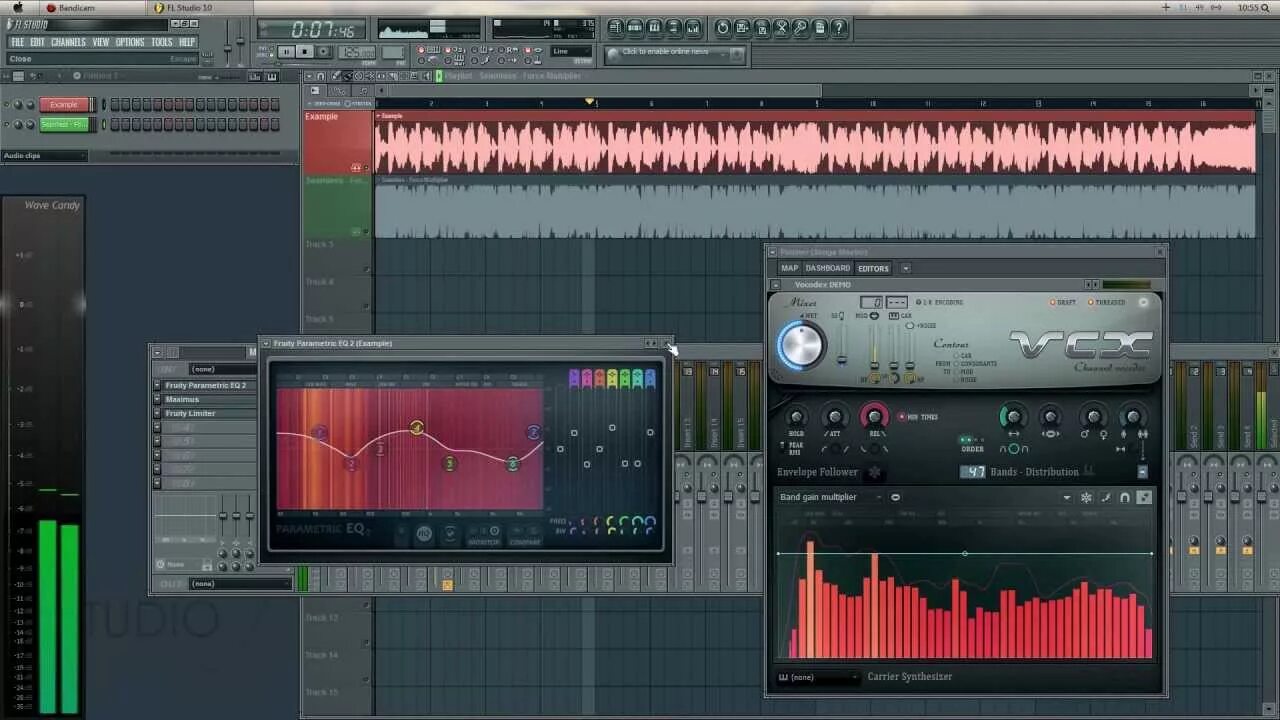Viewport: 1280px width, 720px height.
Task: Select the EDITORS tab in Patcher
Action: 873,268
